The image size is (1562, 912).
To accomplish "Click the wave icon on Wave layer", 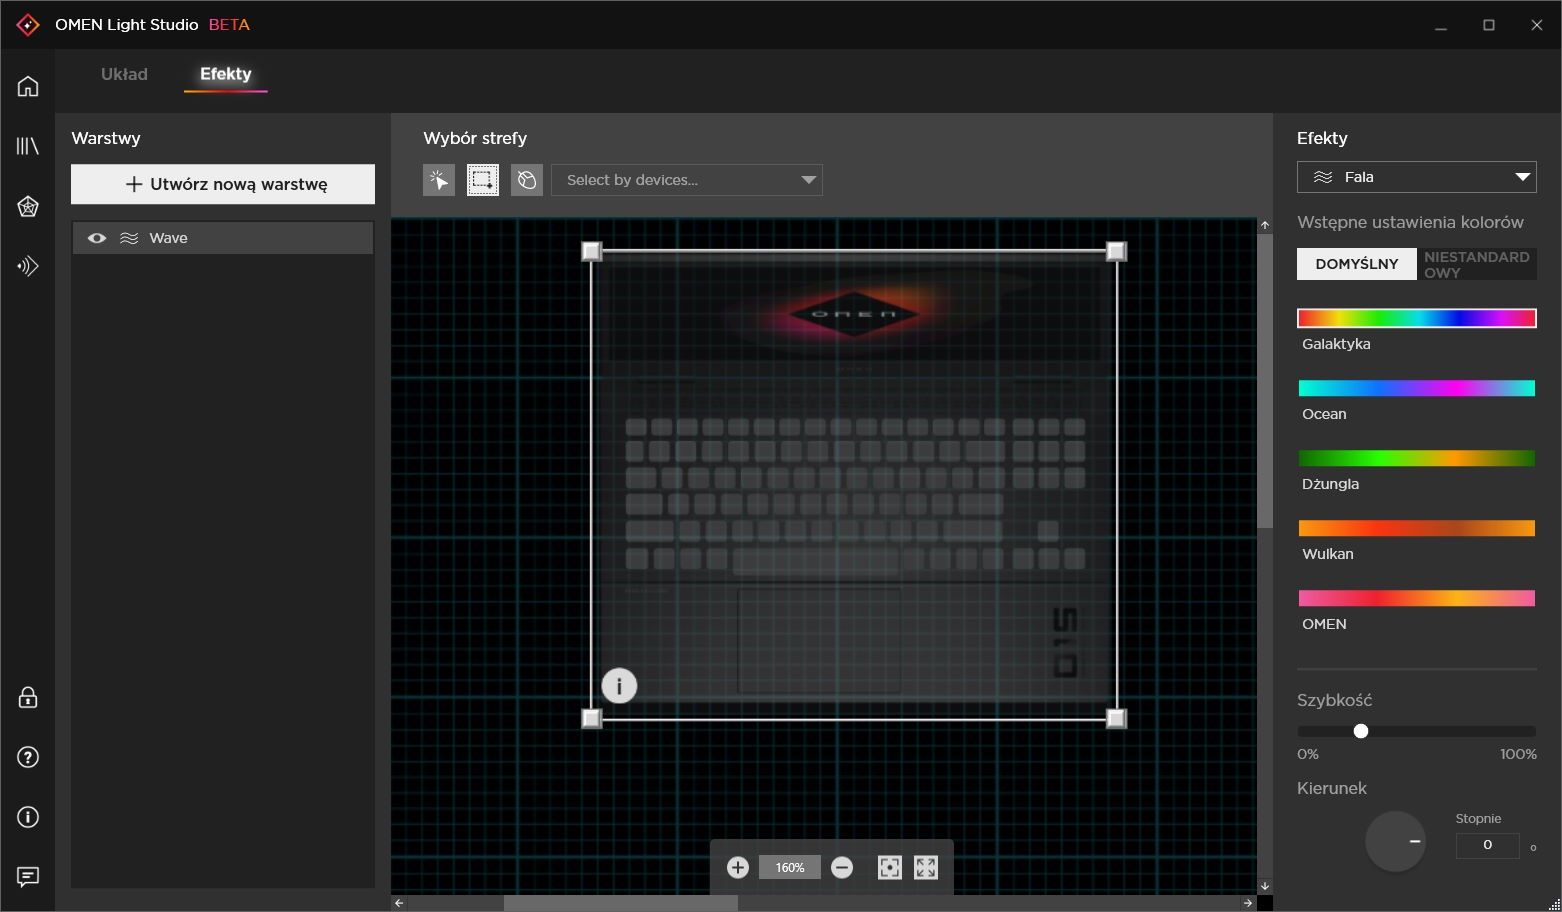I will click(x=129, y=238).
